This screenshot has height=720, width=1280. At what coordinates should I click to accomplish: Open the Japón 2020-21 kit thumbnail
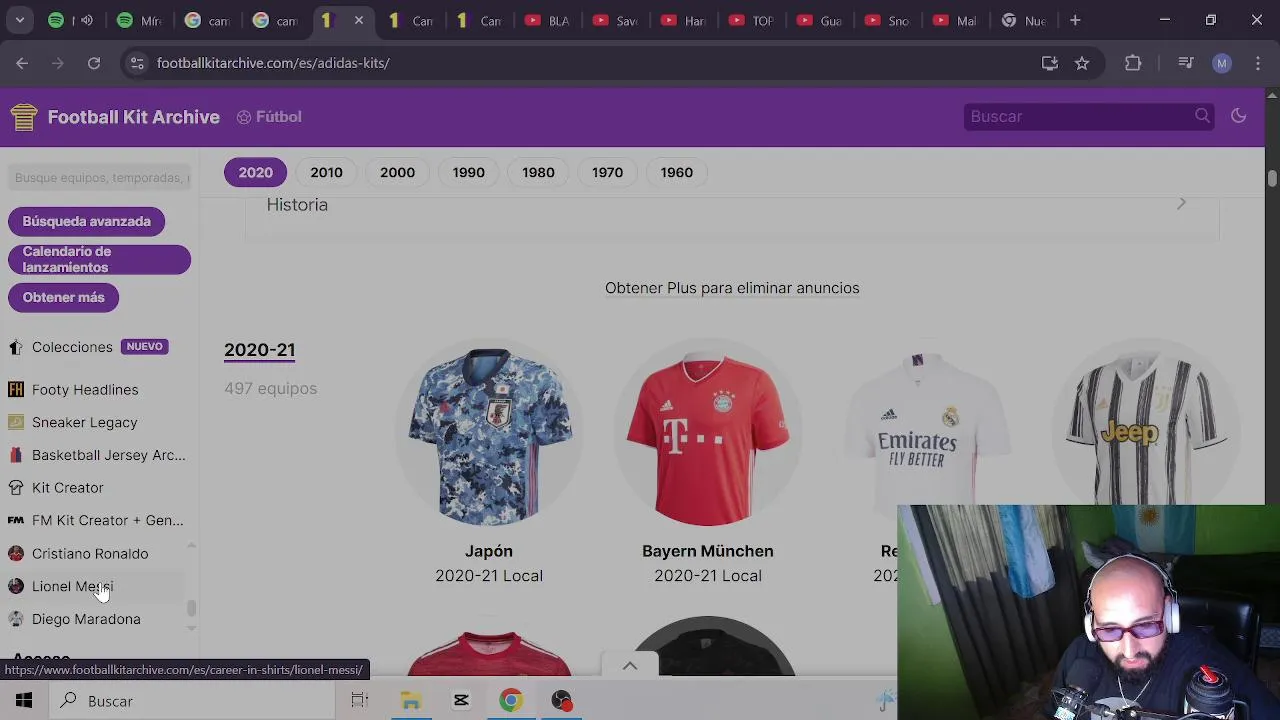489,434
